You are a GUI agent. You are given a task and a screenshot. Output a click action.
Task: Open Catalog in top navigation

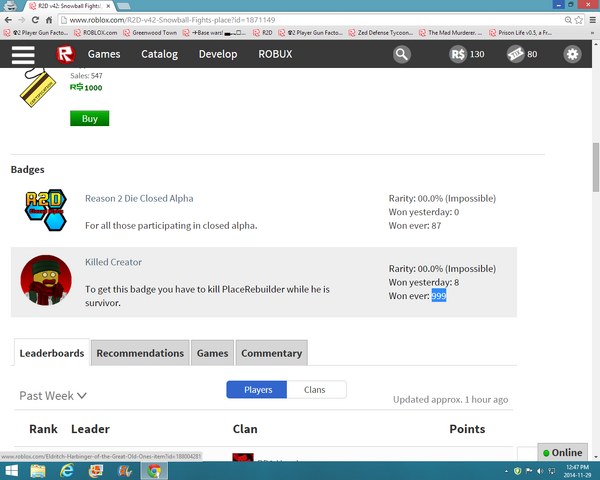point(160,54)
